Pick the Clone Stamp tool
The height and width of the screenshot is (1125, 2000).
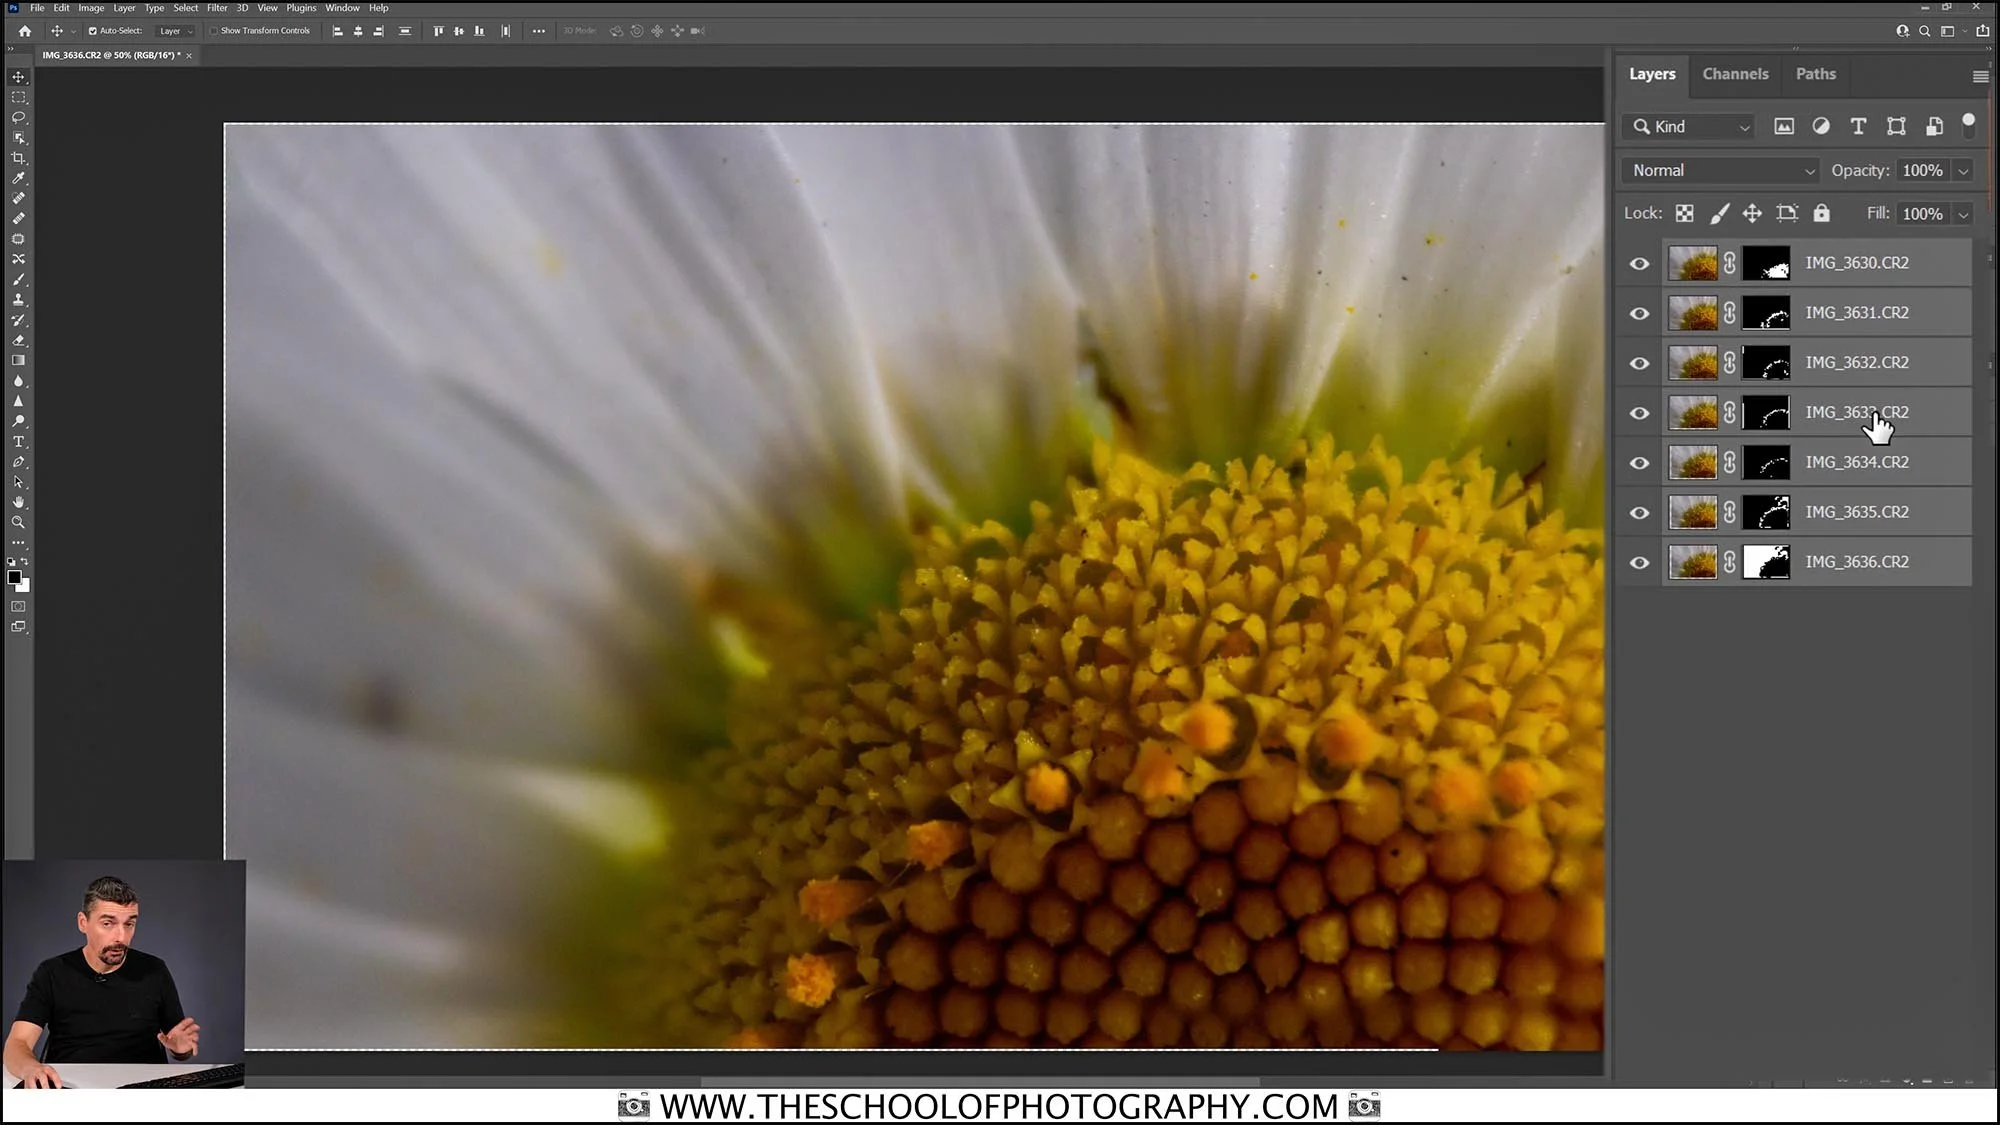18,300
